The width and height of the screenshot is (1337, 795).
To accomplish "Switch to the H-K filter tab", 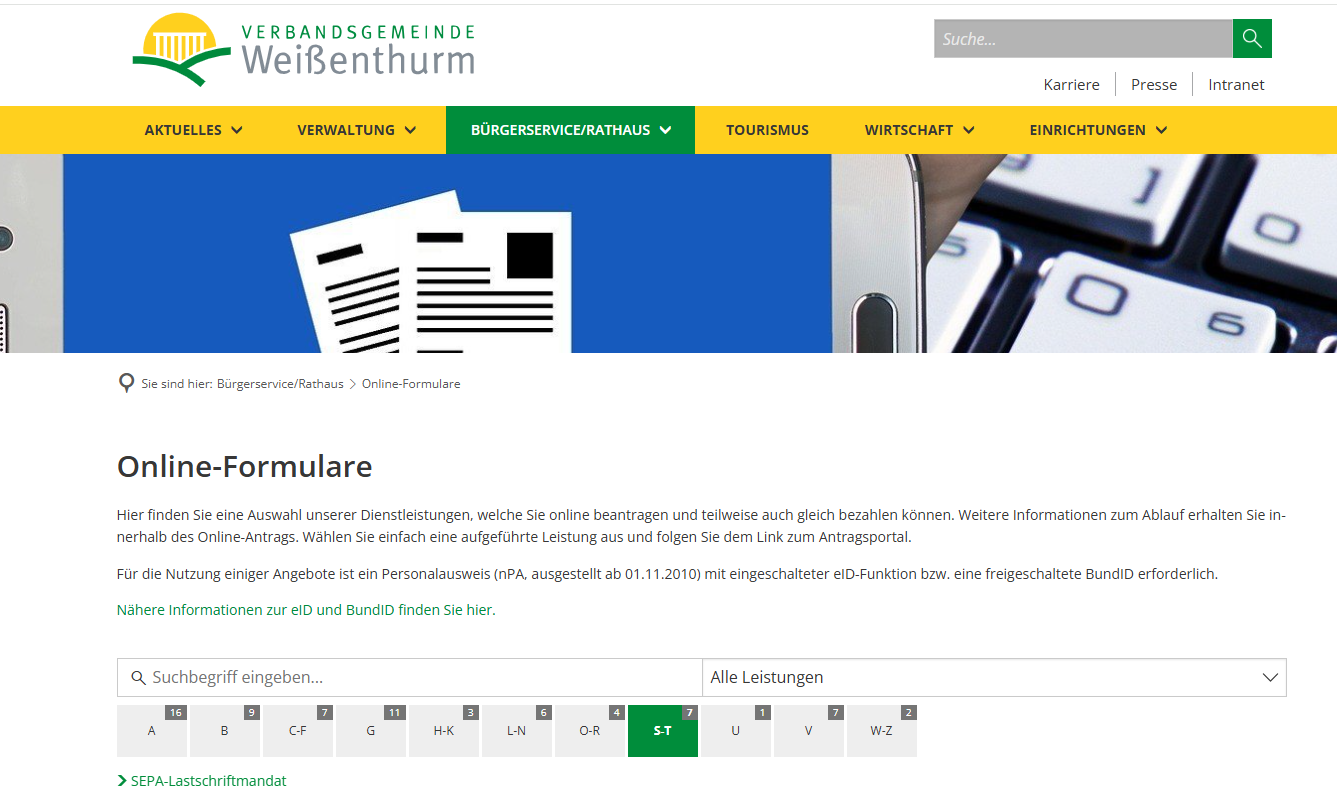I will tap(444, 730).
